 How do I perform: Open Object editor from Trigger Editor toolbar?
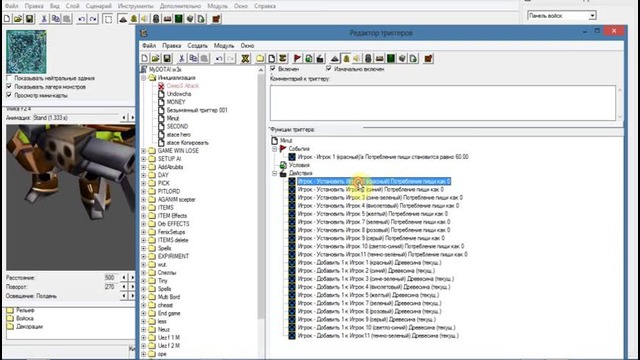tap(368, 59)
